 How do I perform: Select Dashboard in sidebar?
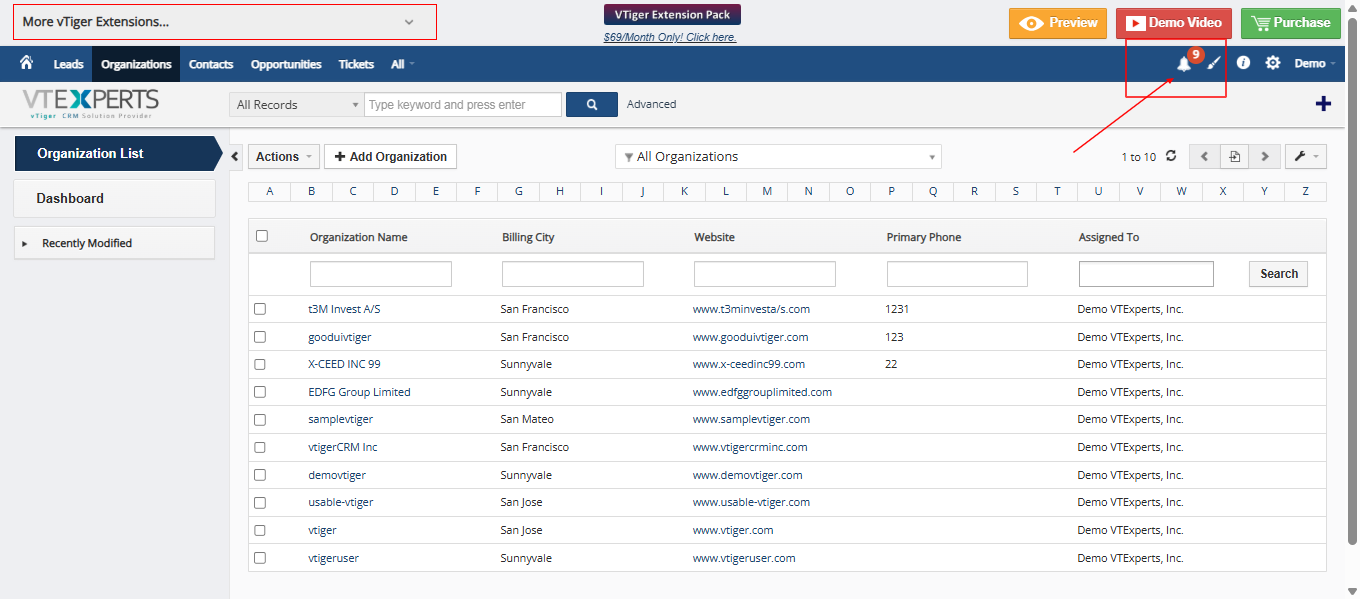pos(114,198)
